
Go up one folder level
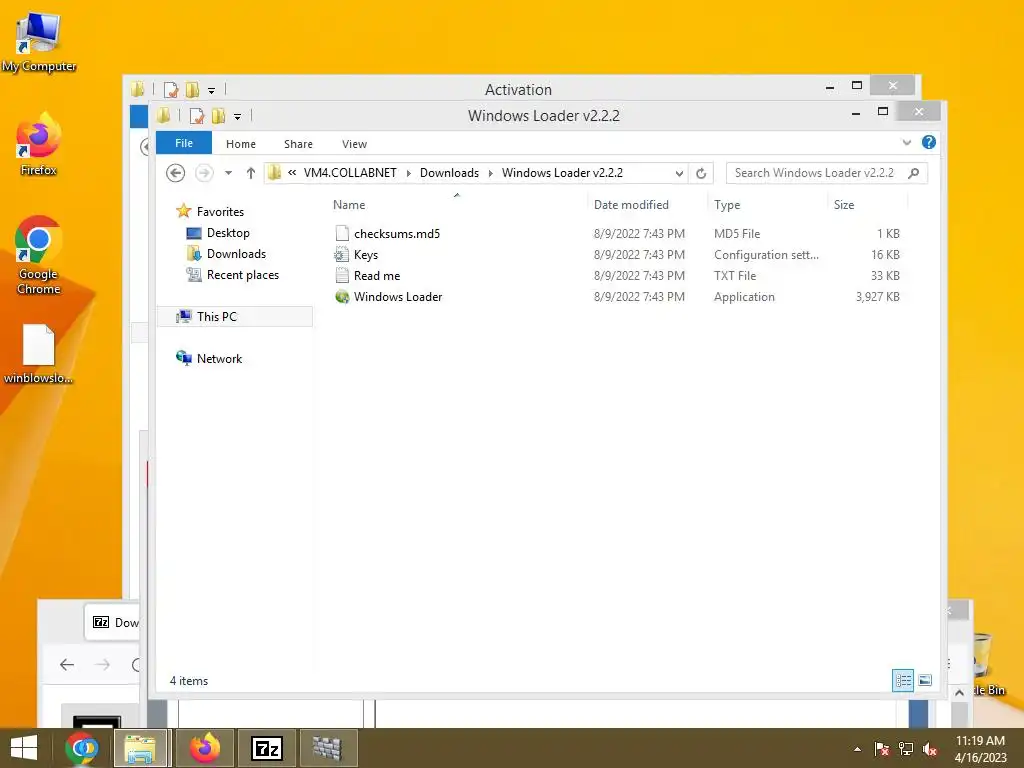click(x=251, y=173)
